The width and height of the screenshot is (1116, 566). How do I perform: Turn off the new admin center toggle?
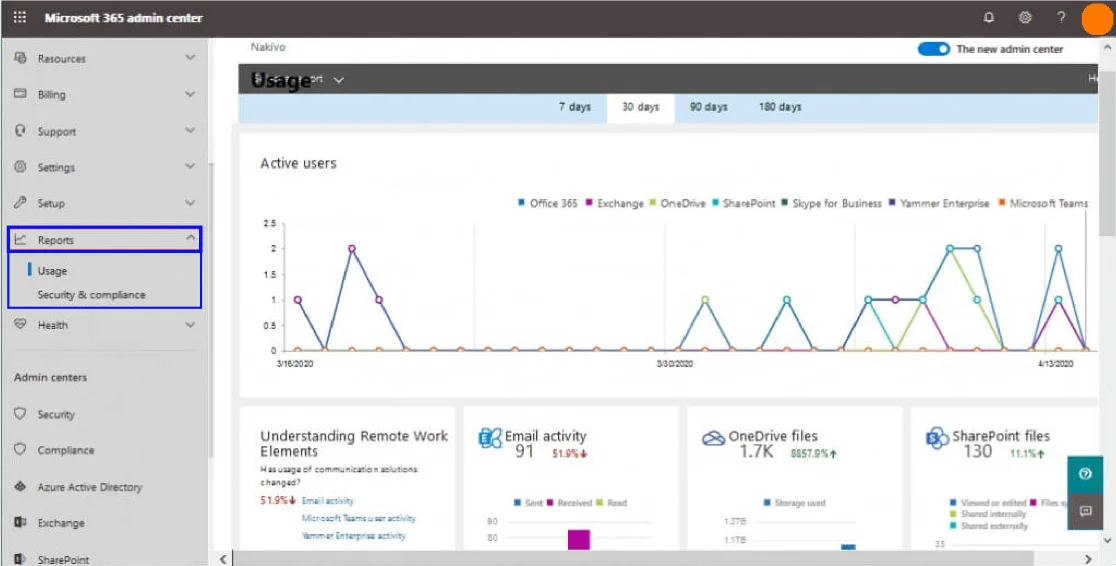pos(934,49)
